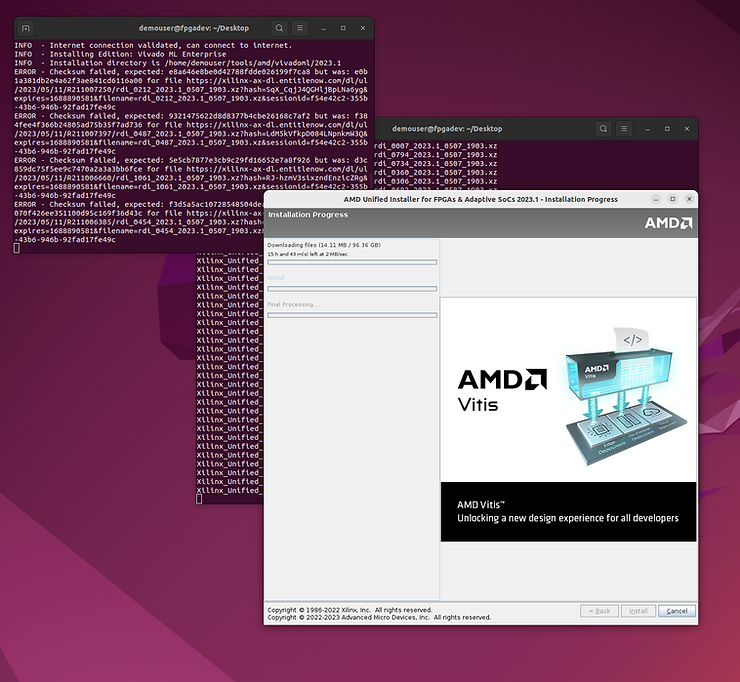
Task: Open hamburger menu in the front terminal window
Action: pyautogui.click(x=300, y=28)
